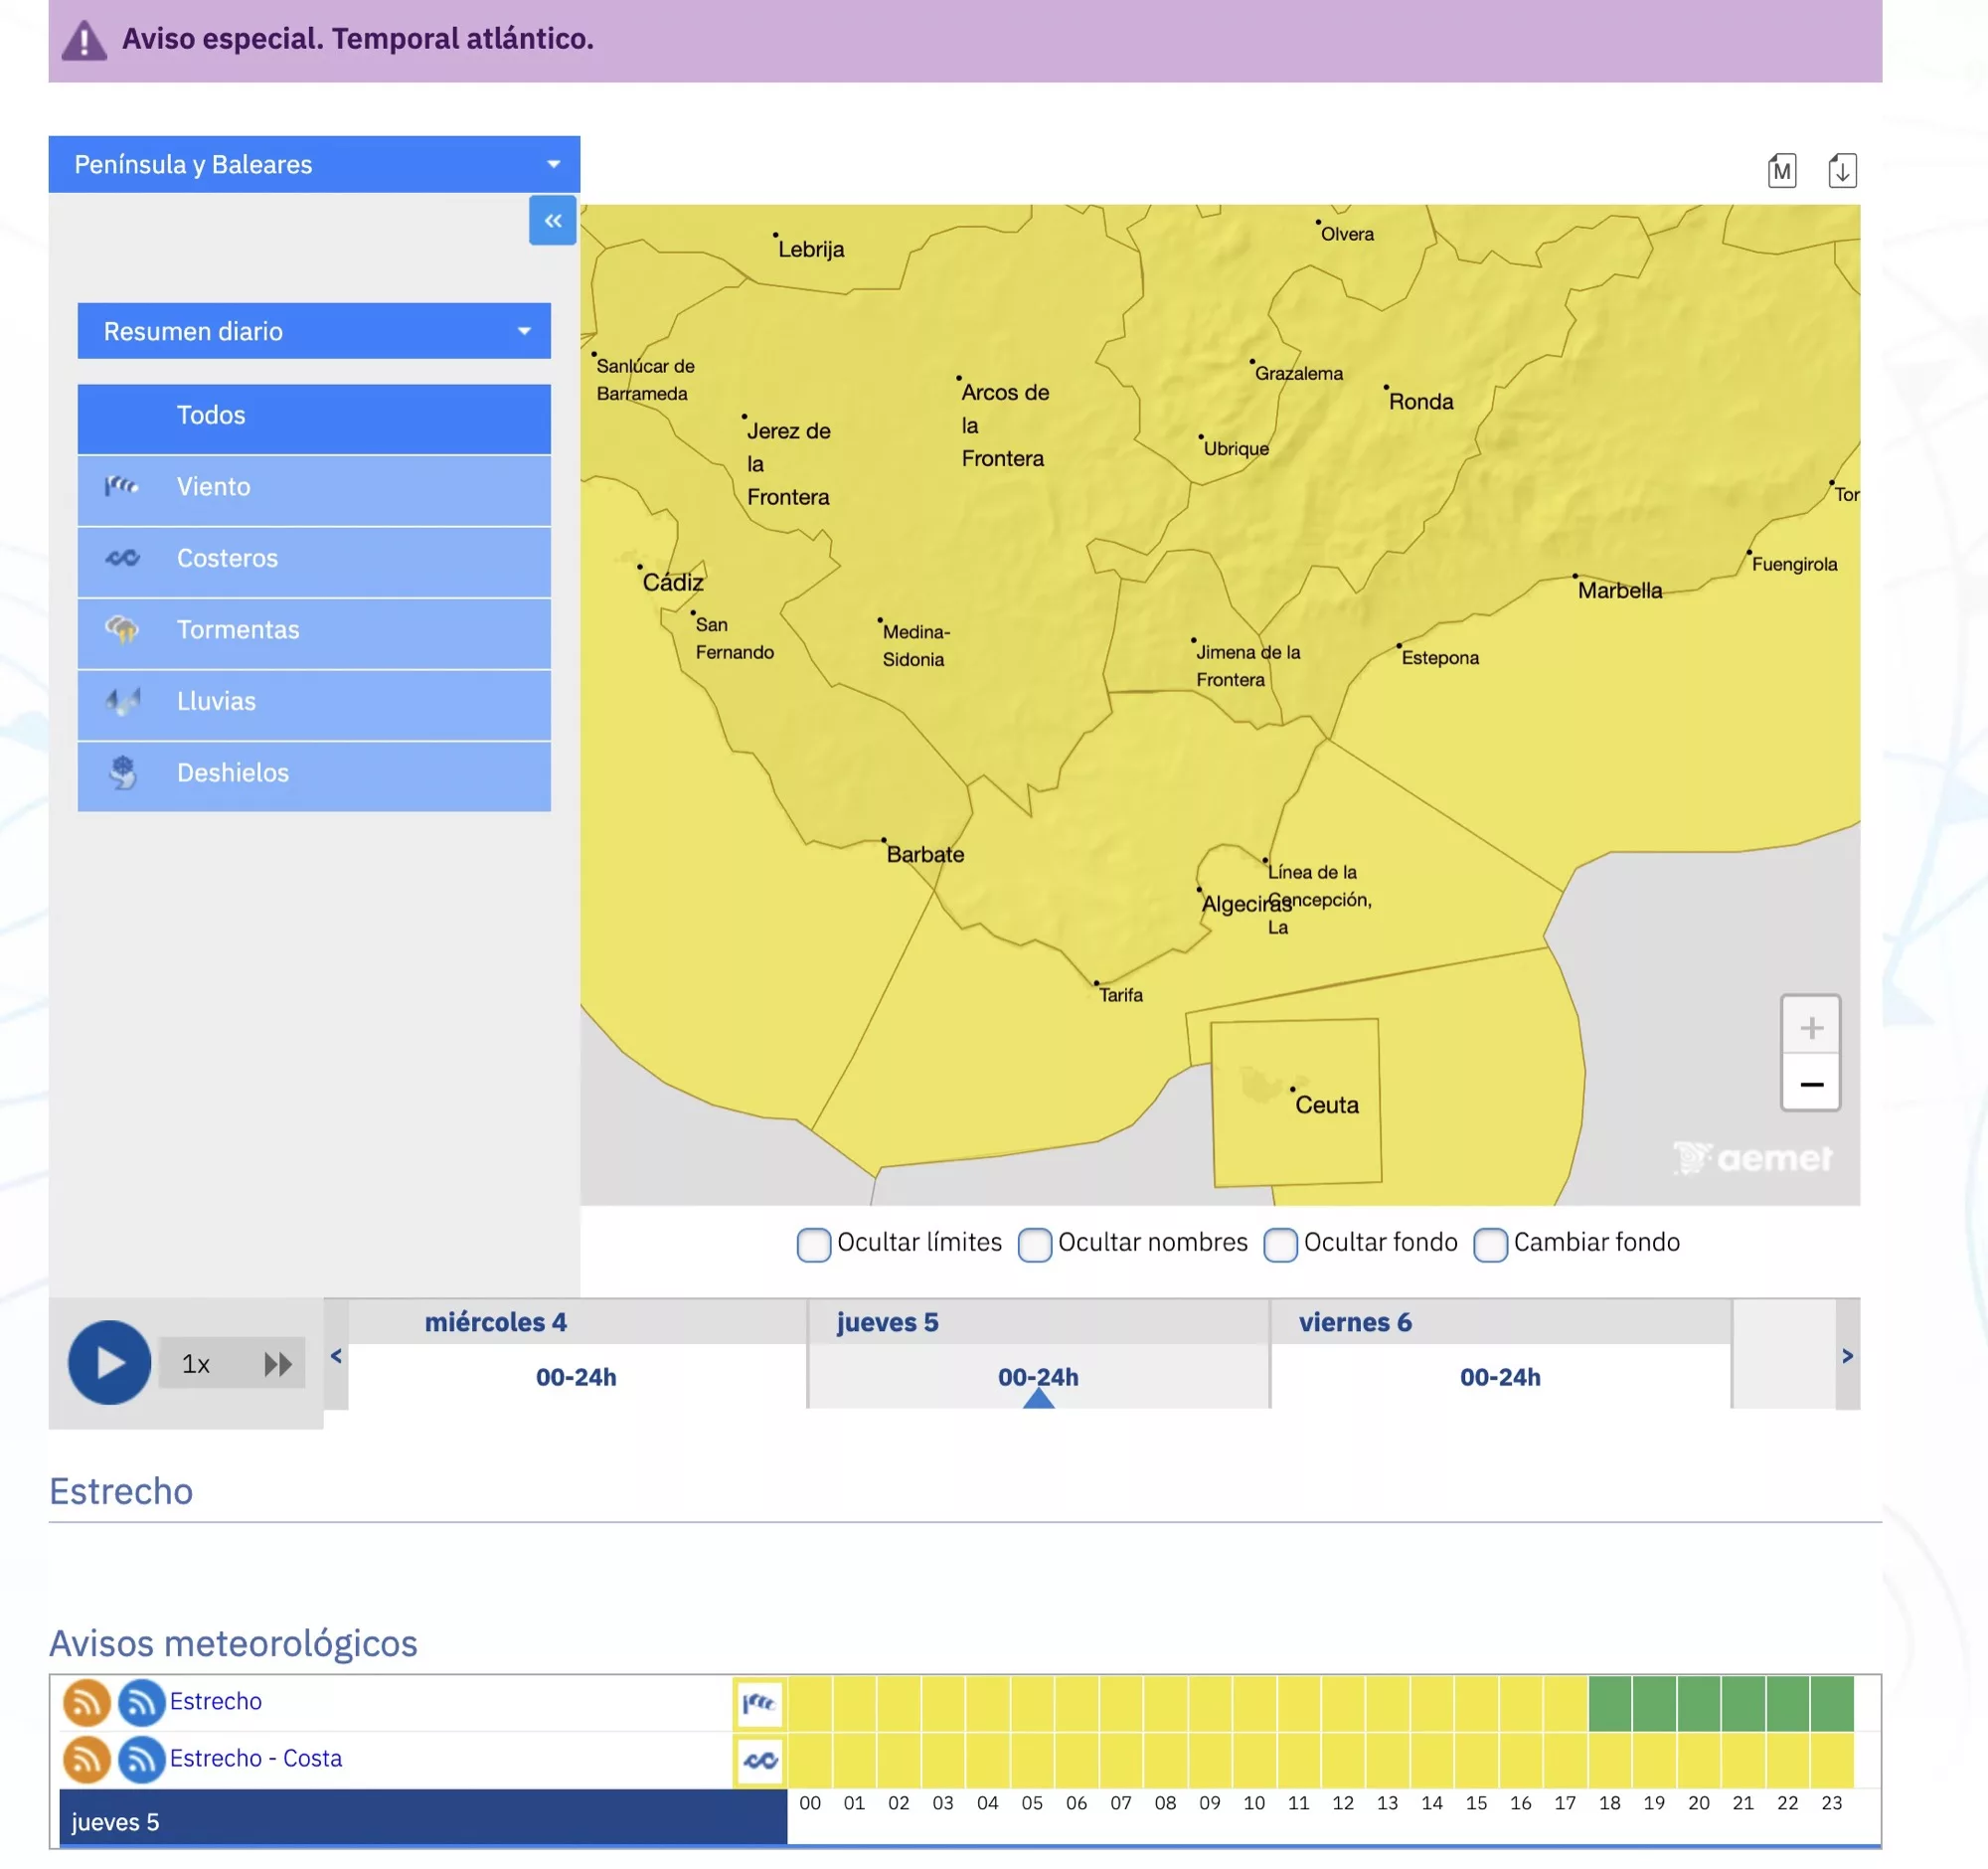The height and width of the screenshot is (1869, 1988).
Task: Enable Ocultar límites checkbox
Action: (x=813, y=1244)
